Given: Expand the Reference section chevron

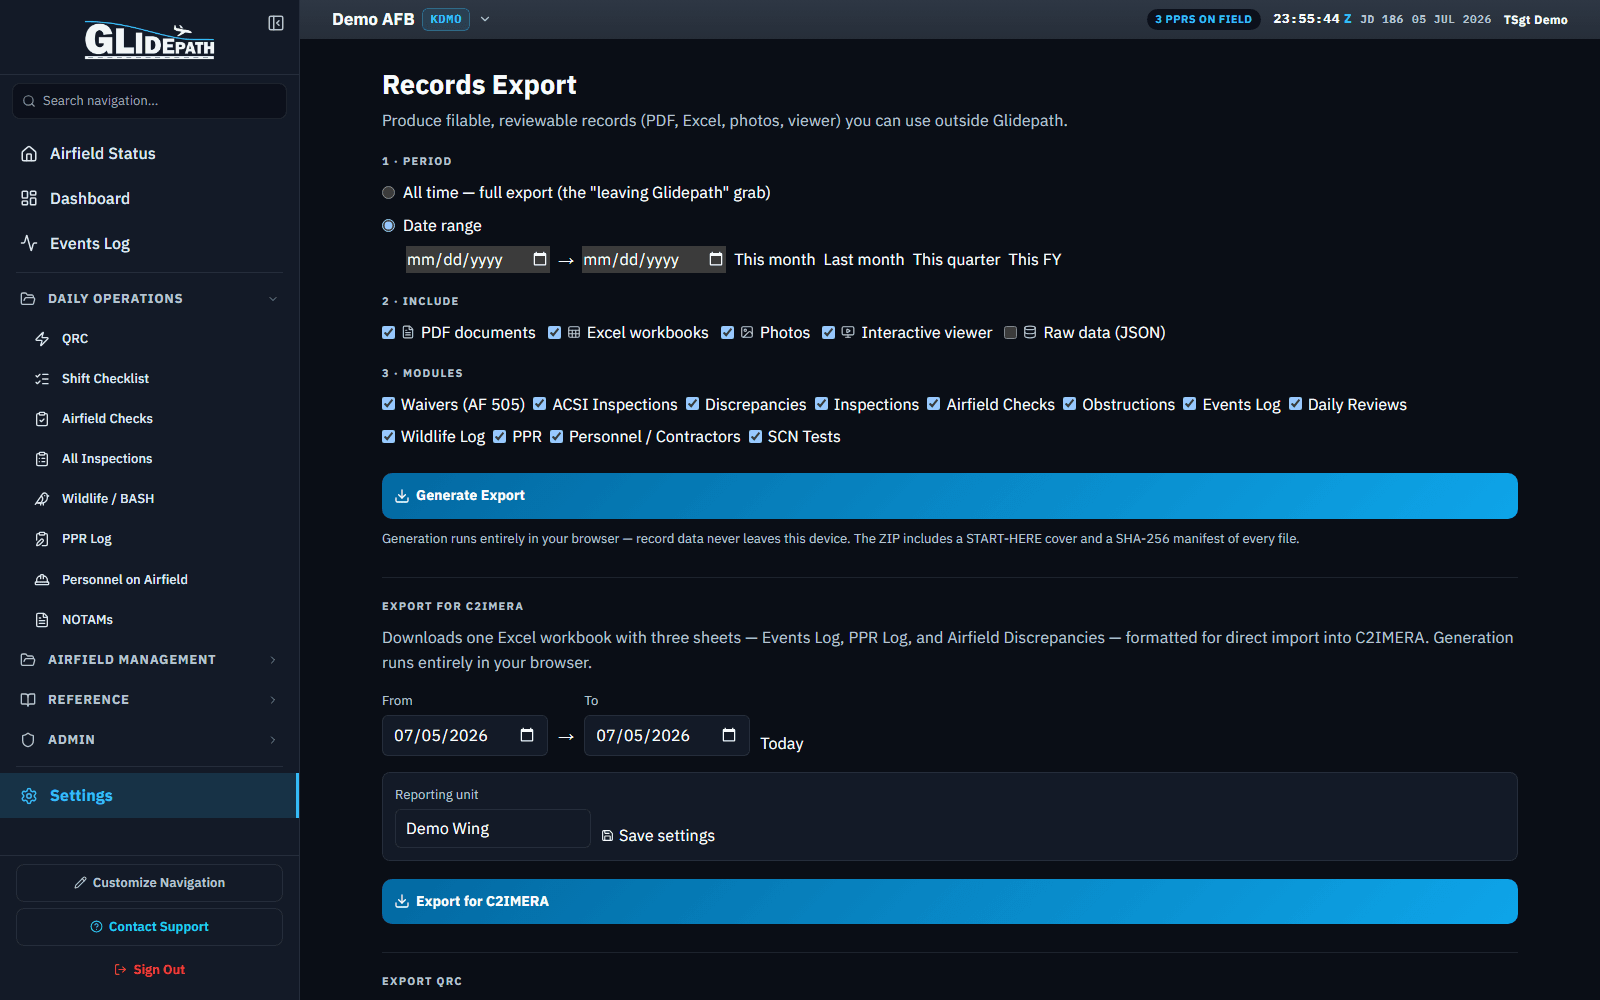Looking at the screenshot, I should click(273, 700).
